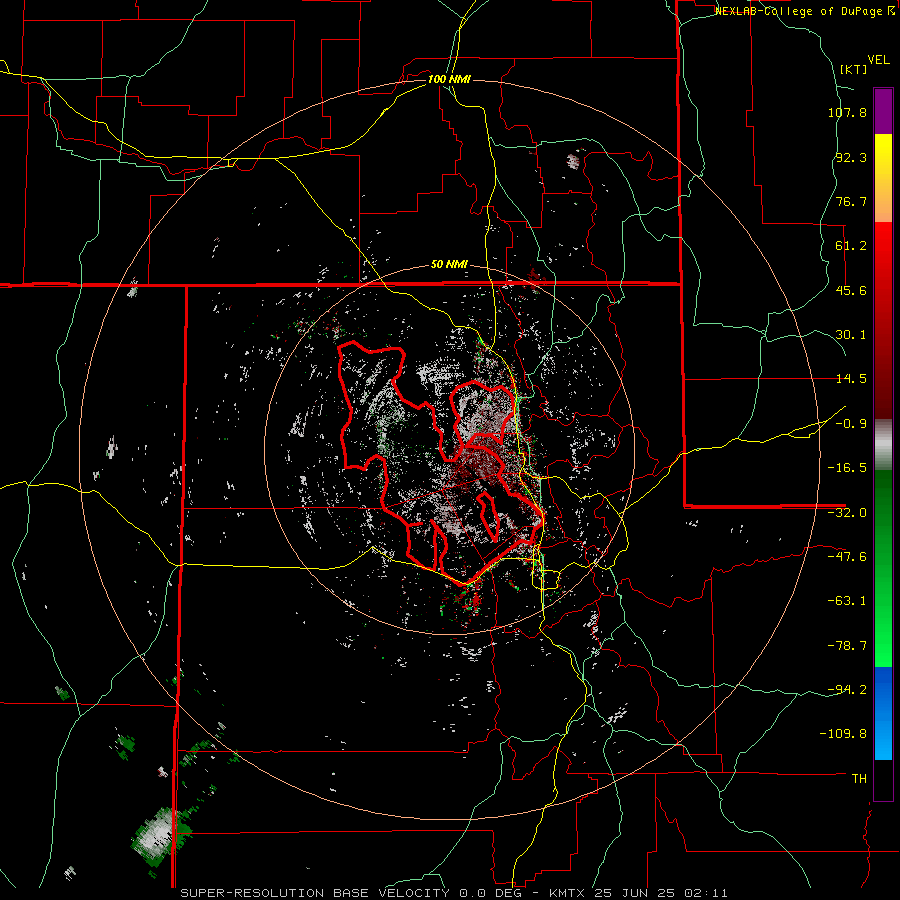Pick the gray segment of velocity color bar
Image resolution: width=900 pixels, height=900 pixels.
pyautogui.click(x=883, y=445)
